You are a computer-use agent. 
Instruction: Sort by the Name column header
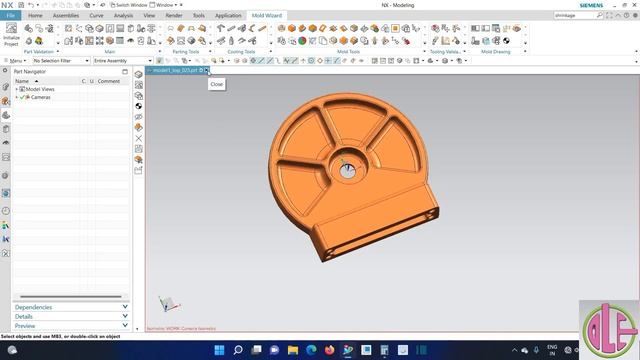coord(22,81)
